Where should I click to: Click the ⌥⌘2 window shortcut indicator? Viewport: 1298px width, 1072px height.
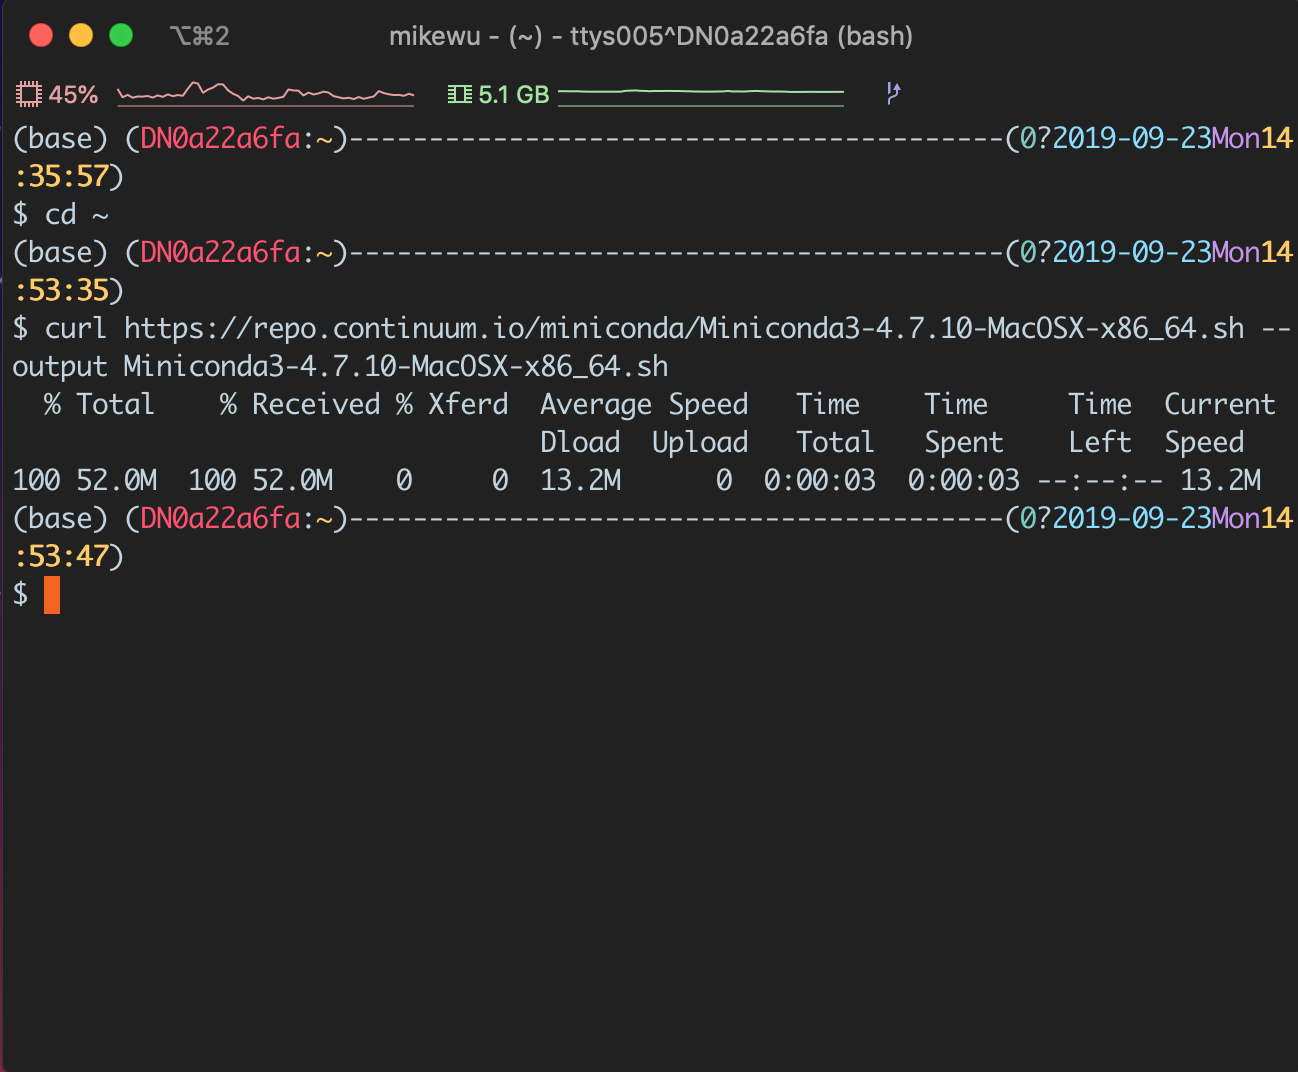pyautogui.click(x=199, y=34)
